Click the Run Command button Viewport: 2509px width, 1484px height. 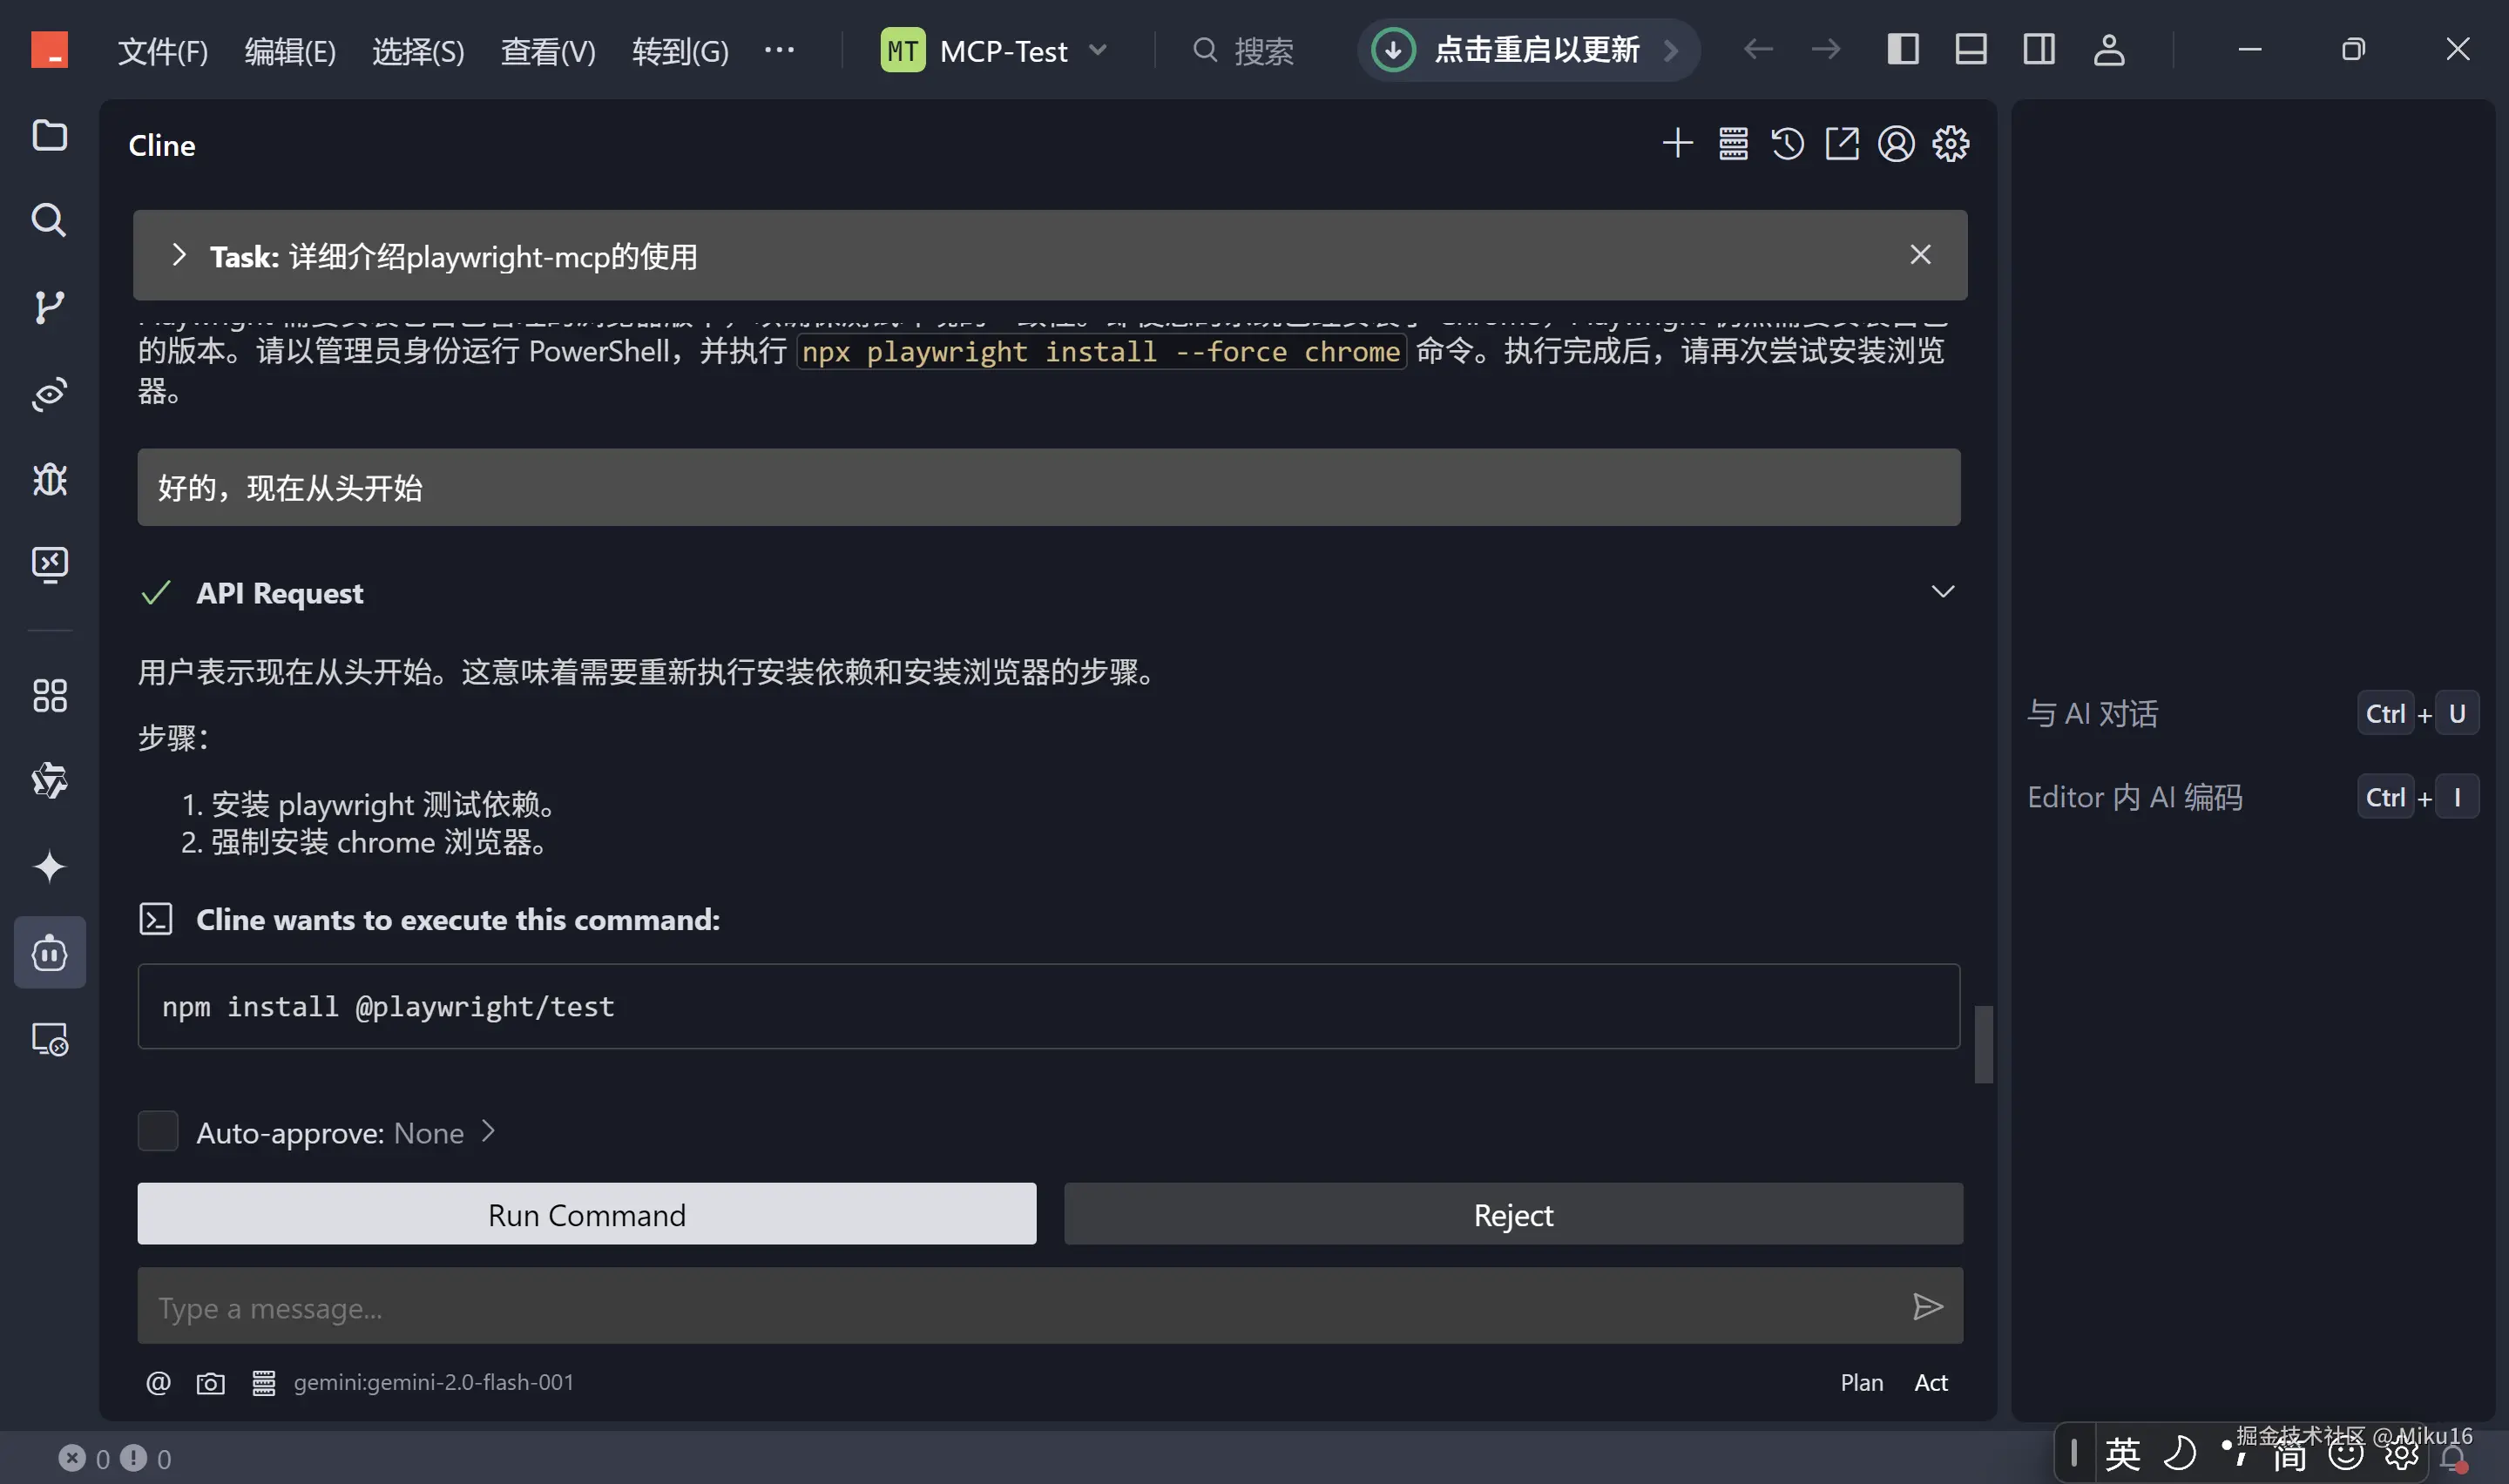pyautogui.click(x=586, y=1214)
